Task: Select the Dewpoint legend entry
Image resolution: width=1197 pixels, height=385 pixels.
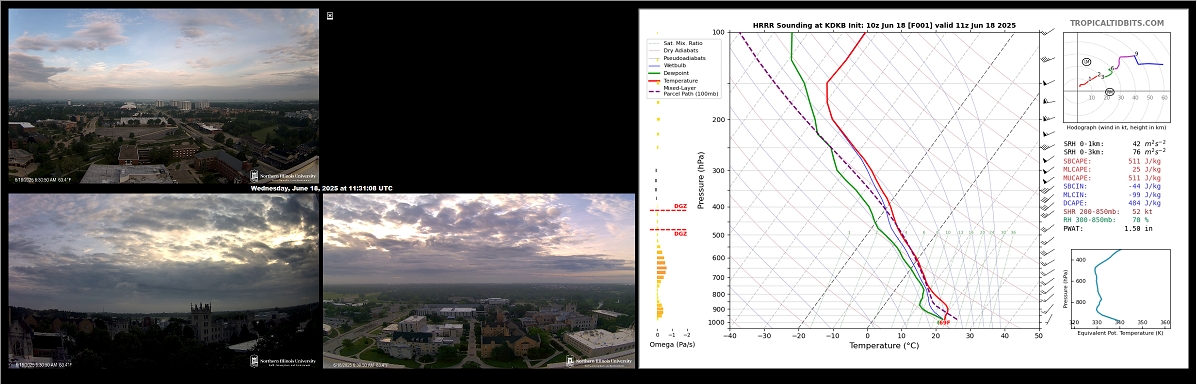Action: (669, 73)
